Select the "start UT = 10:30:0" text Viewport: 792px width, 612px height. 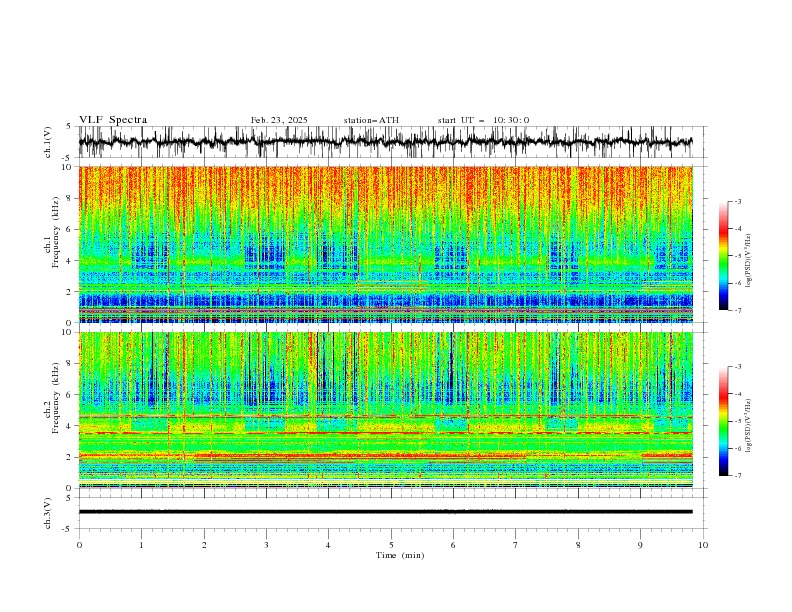pyautogui.click(x=483, y=120)
